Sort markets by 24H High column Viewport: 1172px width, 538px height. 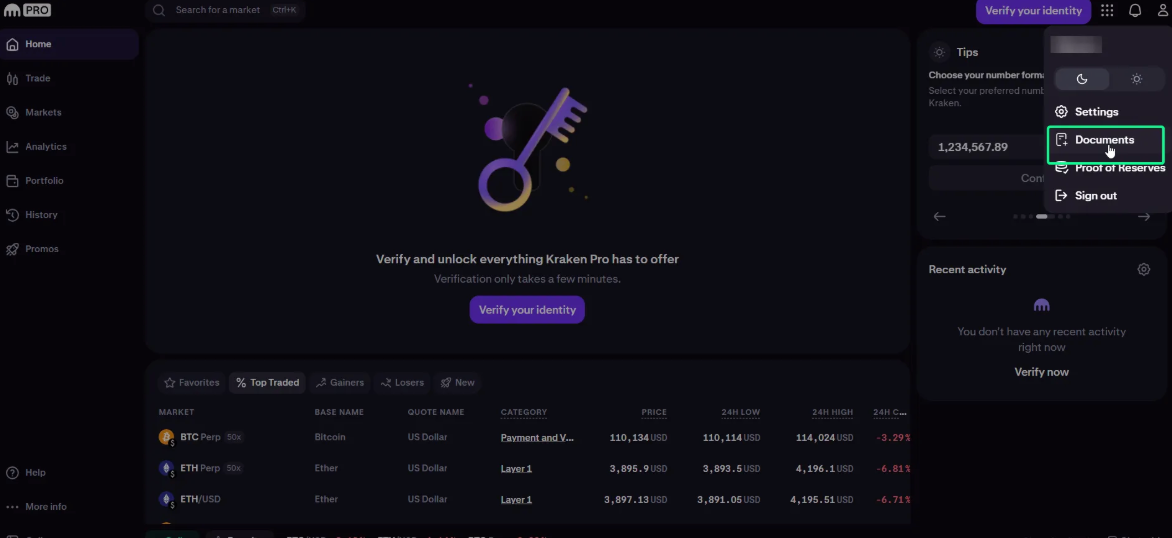point(832,412)
